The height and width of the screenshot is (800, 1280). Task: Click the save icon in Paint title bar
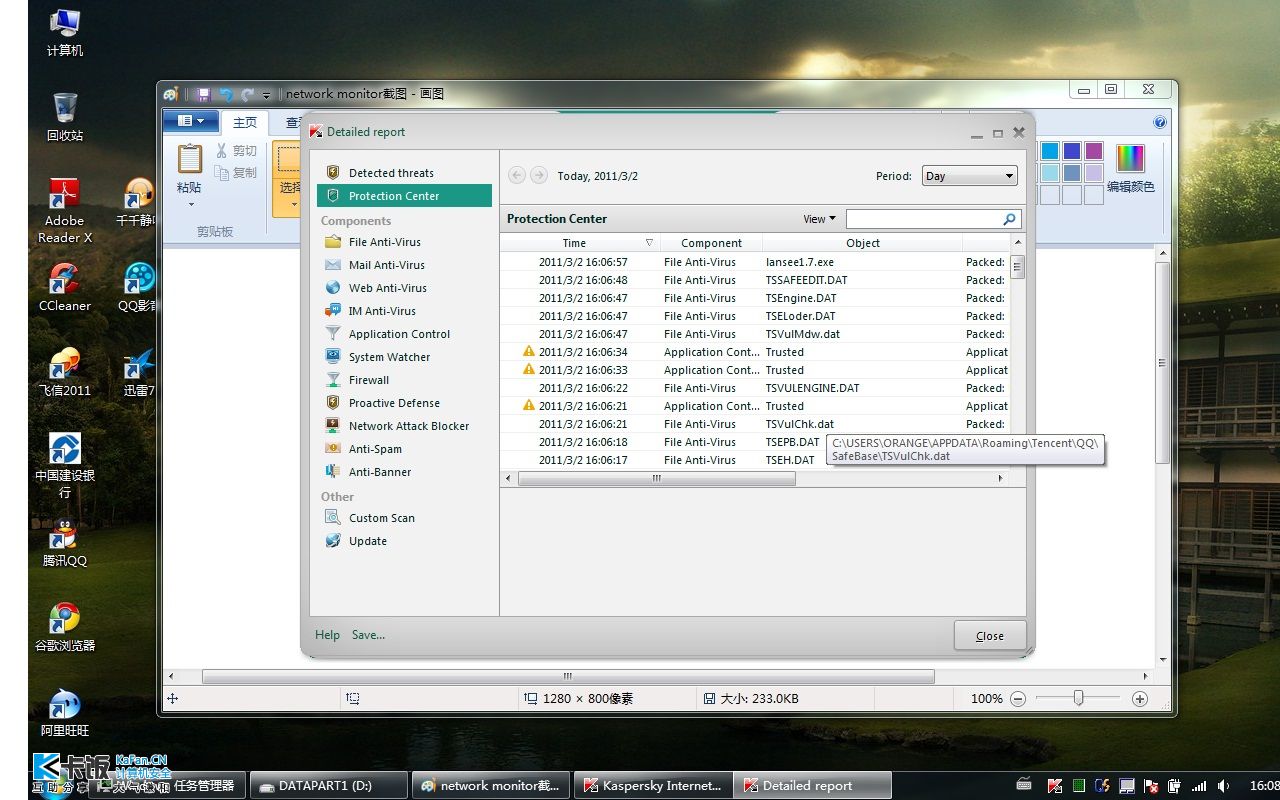203,94
